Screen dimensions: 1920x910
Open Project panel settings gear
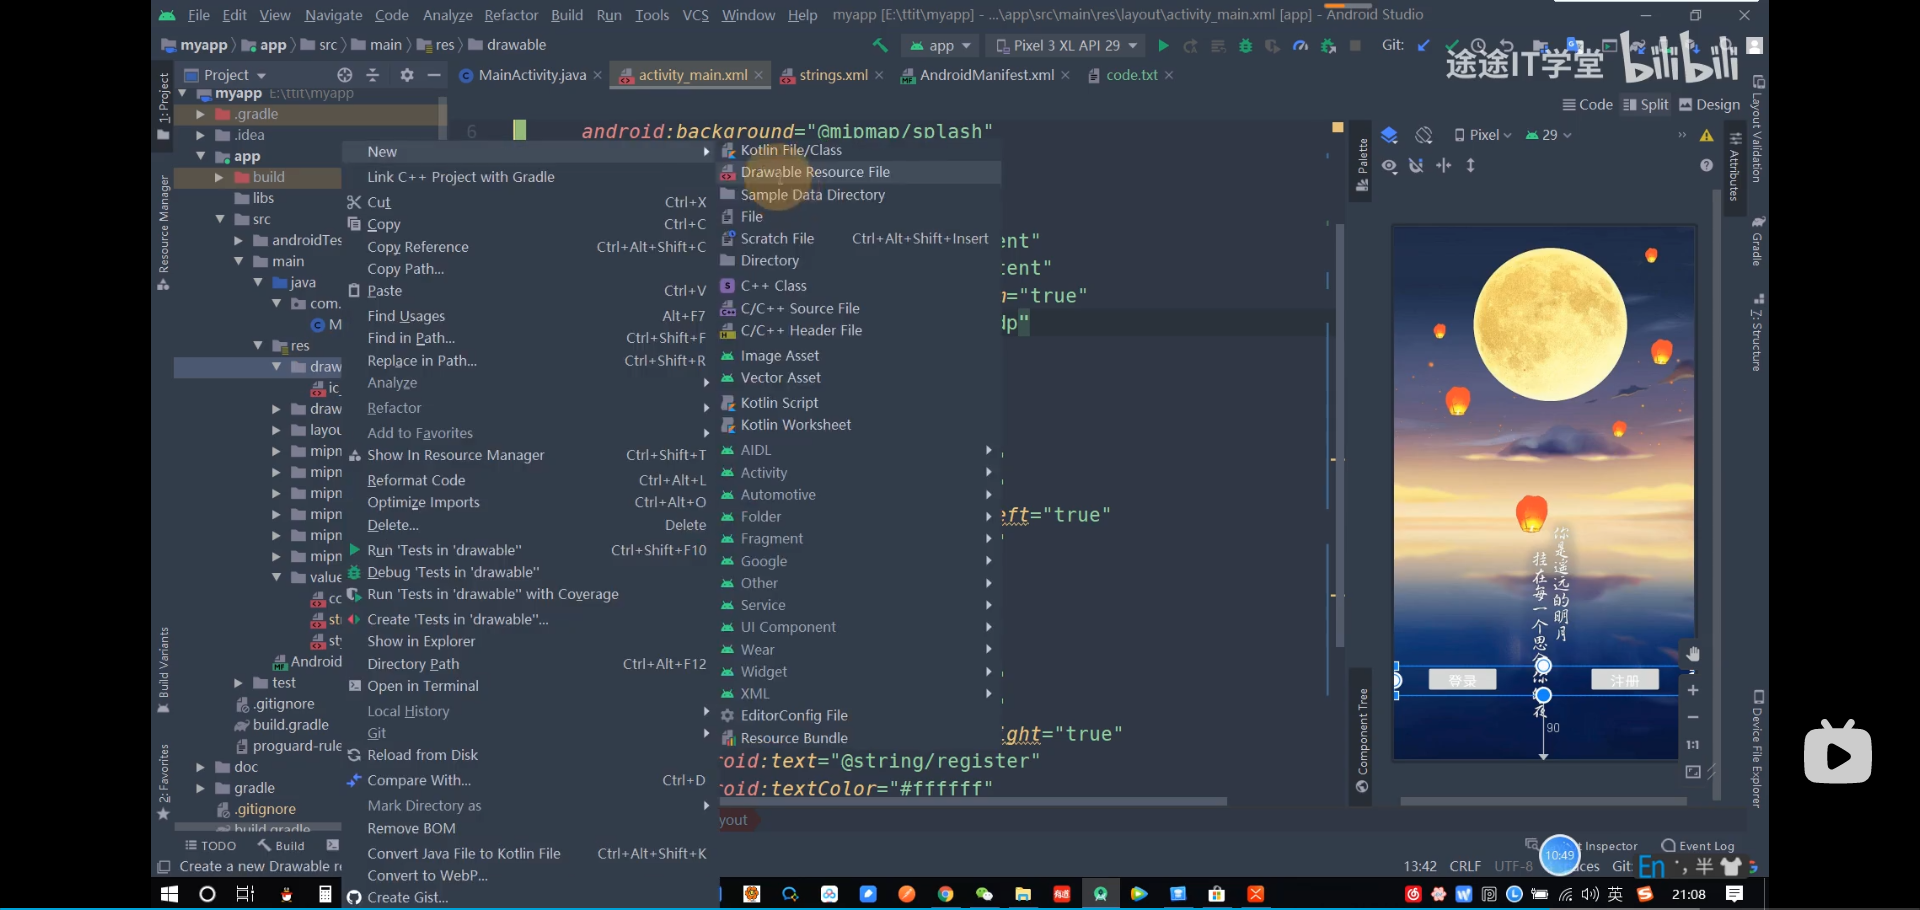tap(406, 75)
